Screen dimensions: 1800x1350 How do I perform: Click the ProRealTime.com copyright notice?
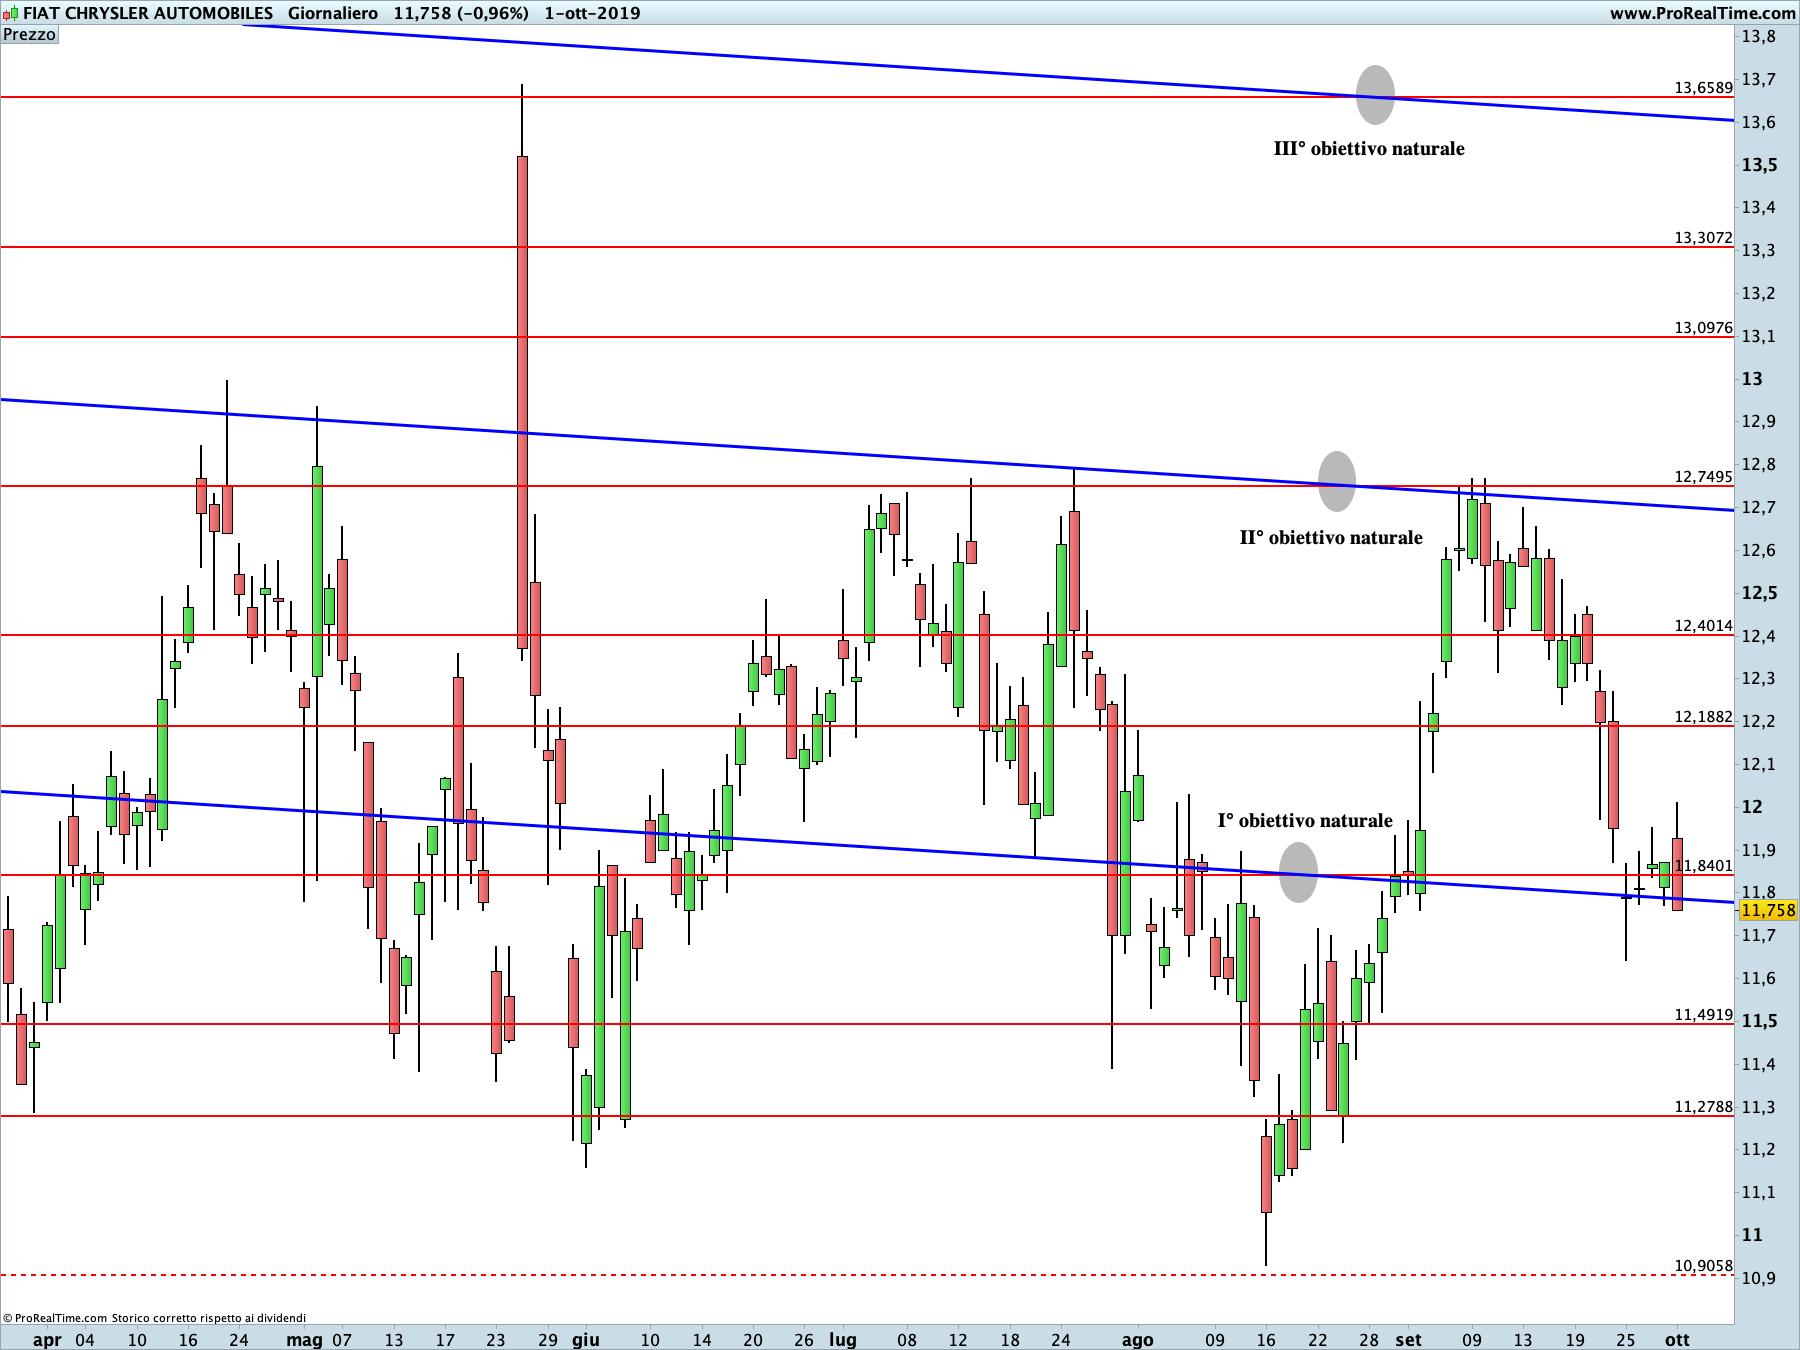pyautogui.click(x=154, y=1318)
